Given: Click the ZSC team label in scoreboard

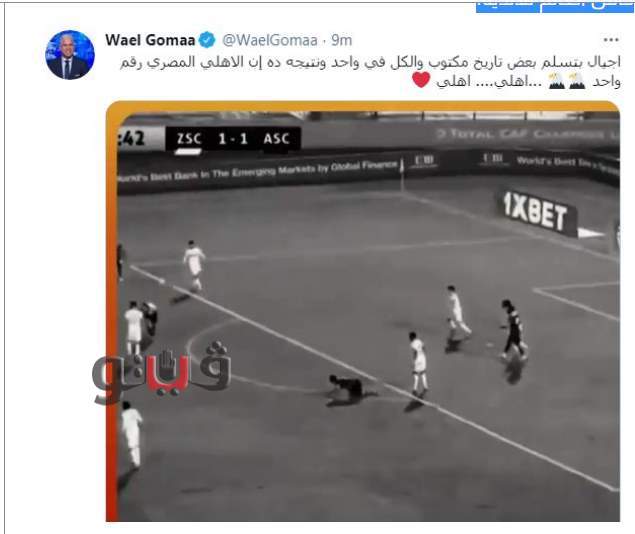Looking at the screenshot, I should tap(189, 139).
